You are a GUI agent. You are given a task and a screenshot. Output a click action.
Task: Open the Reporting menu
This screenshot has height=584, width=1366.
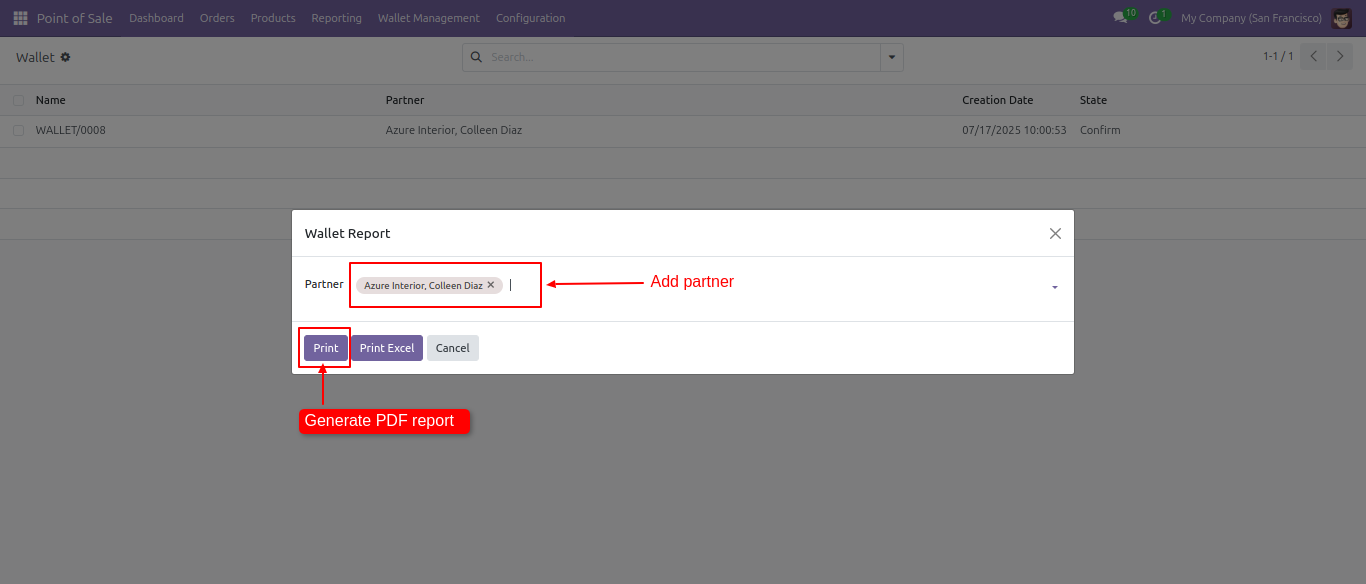click(336, 18)
